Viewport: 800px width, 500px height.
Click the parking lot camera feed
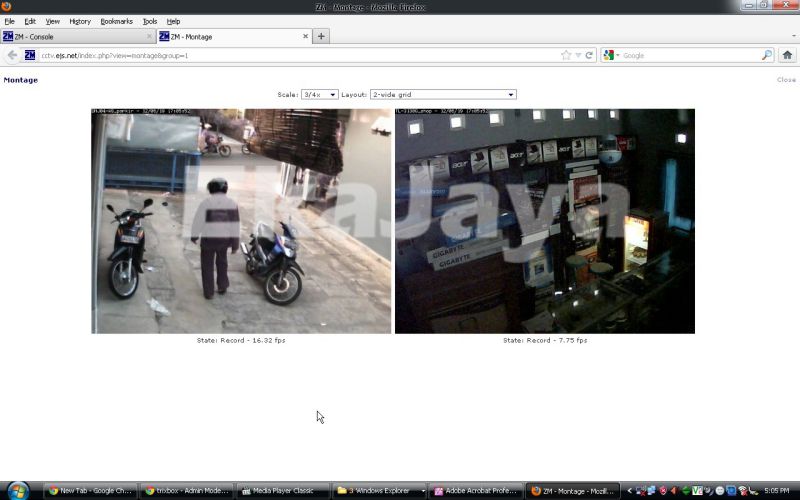[241, 221]
